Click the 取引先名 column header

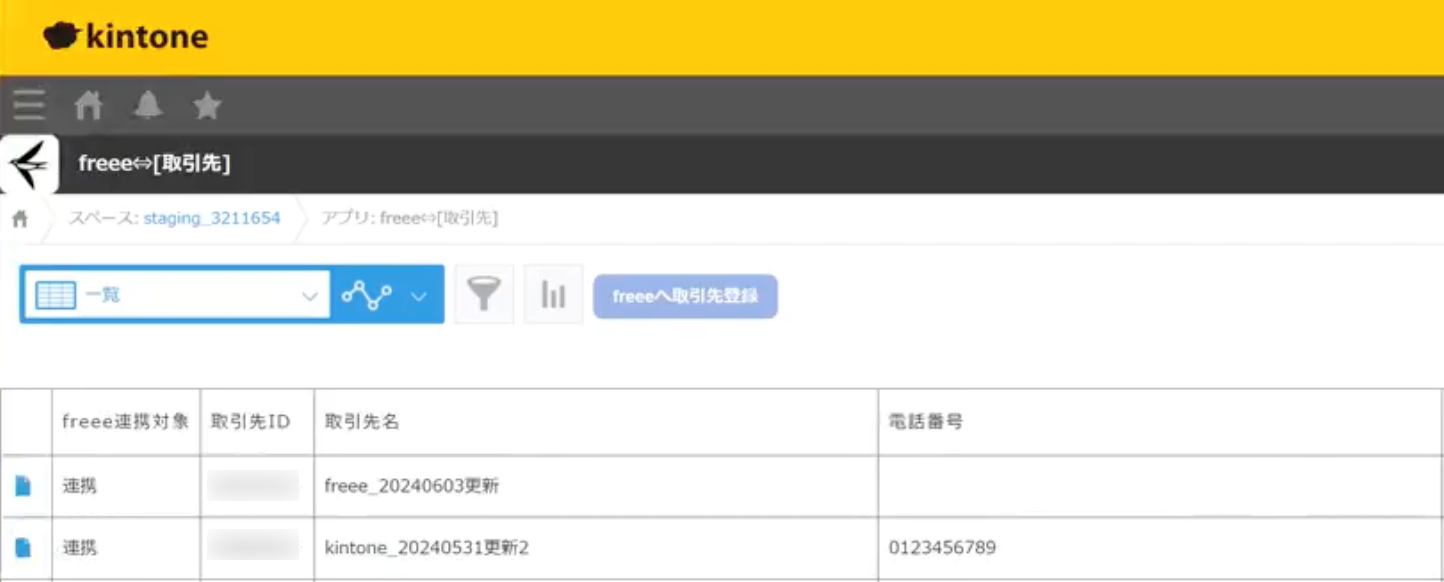(596, 422)
